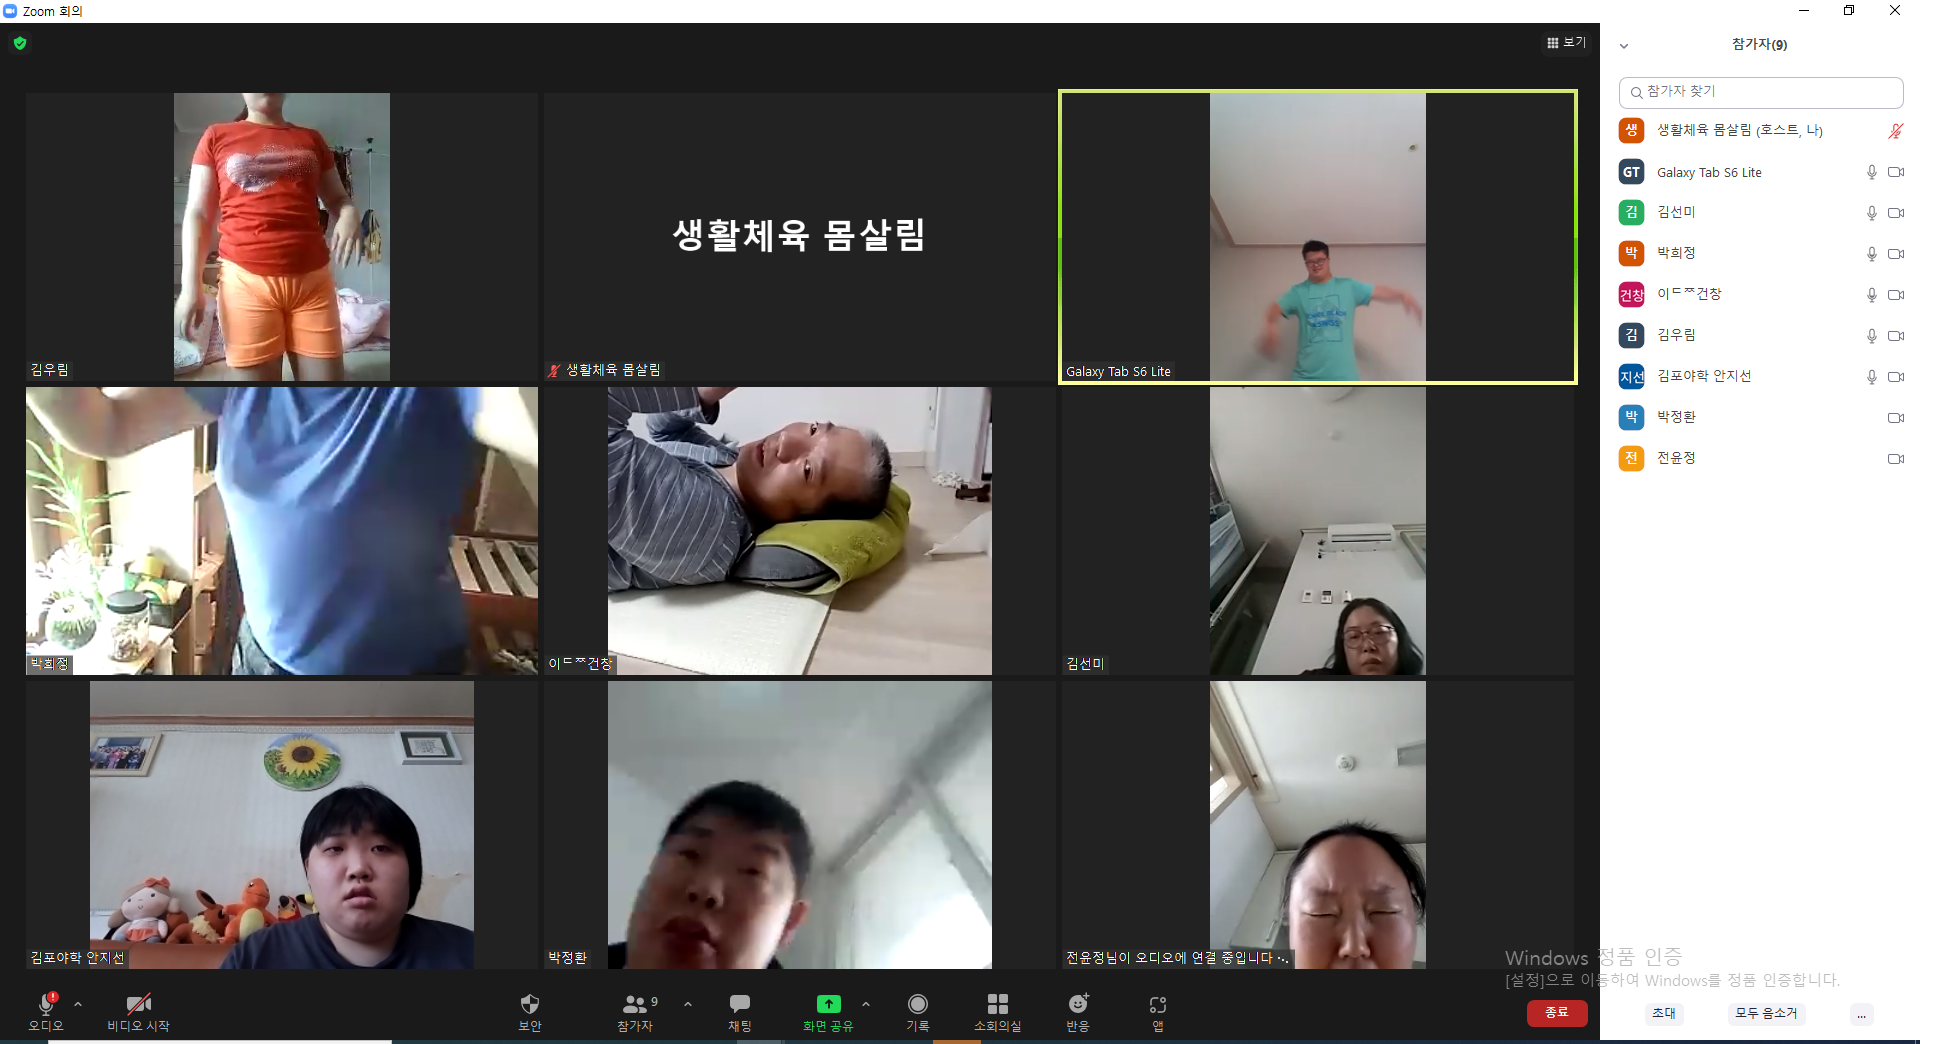Image resolution: width=1934 pixels, height=1044 pixels.
Task: Click camera icon for 김우림
Action: tap(1896, 336)
